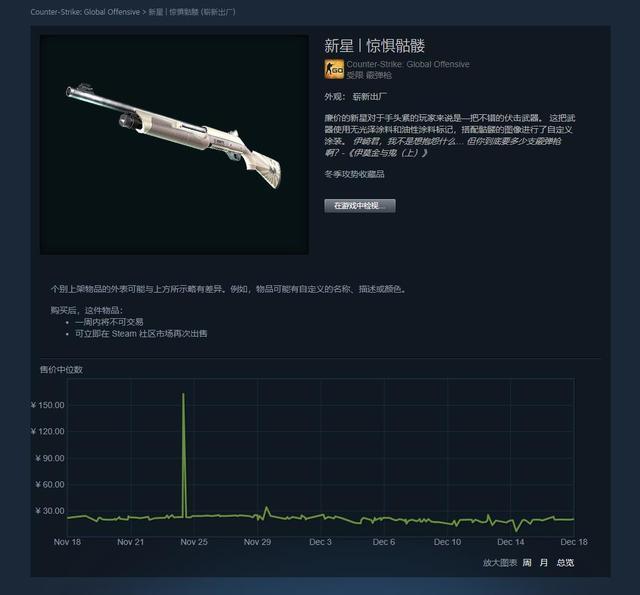Zoom the chart to 月 (month)

(x=544, y=563)
